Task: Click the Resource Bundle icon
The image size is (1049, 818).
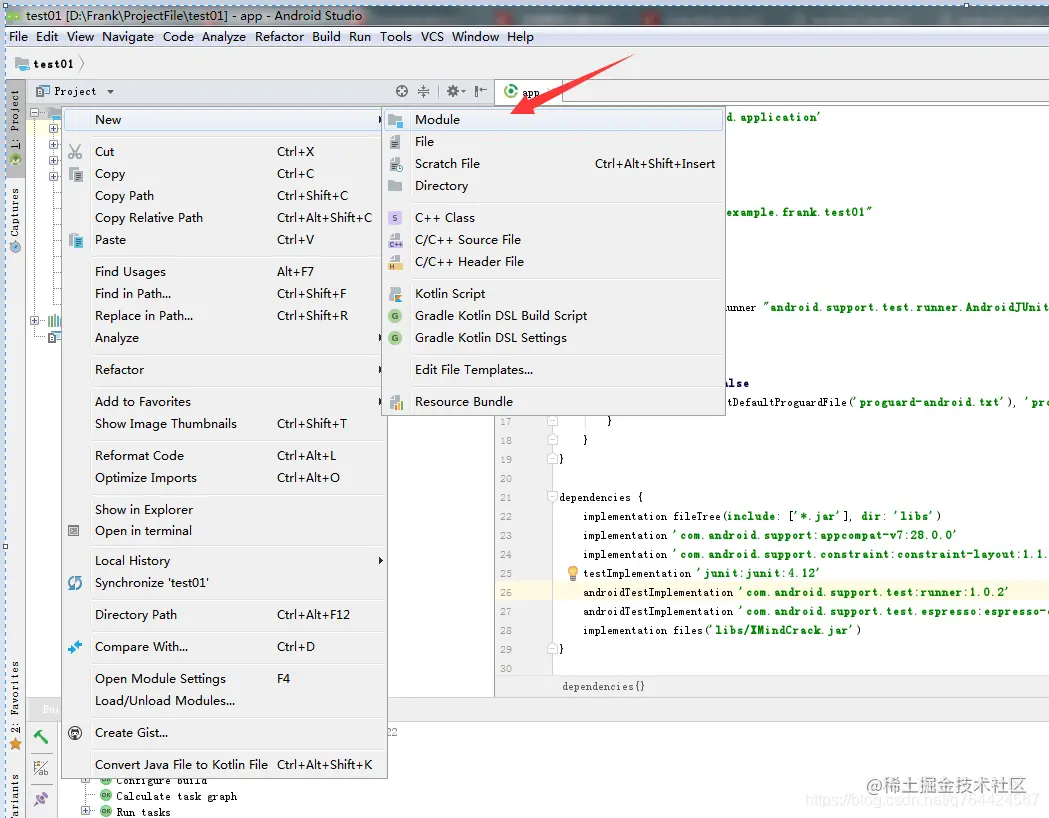Action: (396, 403)
